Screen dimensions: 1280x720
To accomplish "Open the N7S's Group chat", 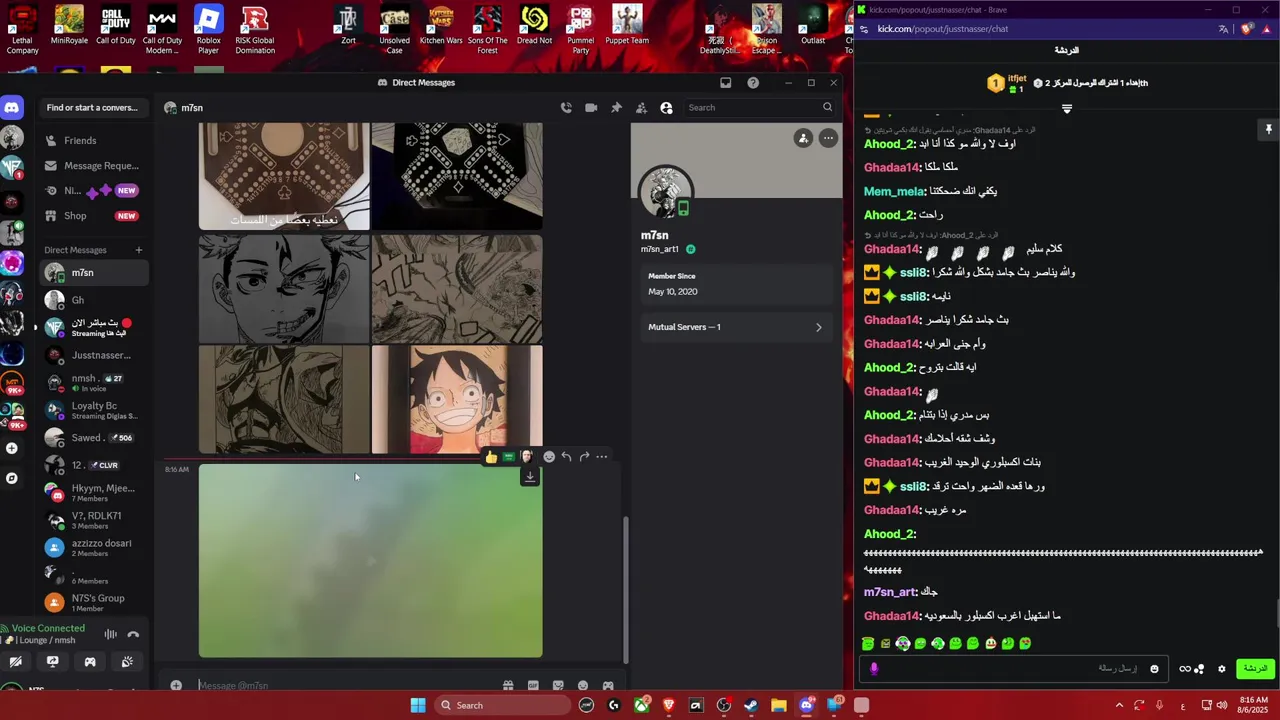I will (x=94, y=603).
